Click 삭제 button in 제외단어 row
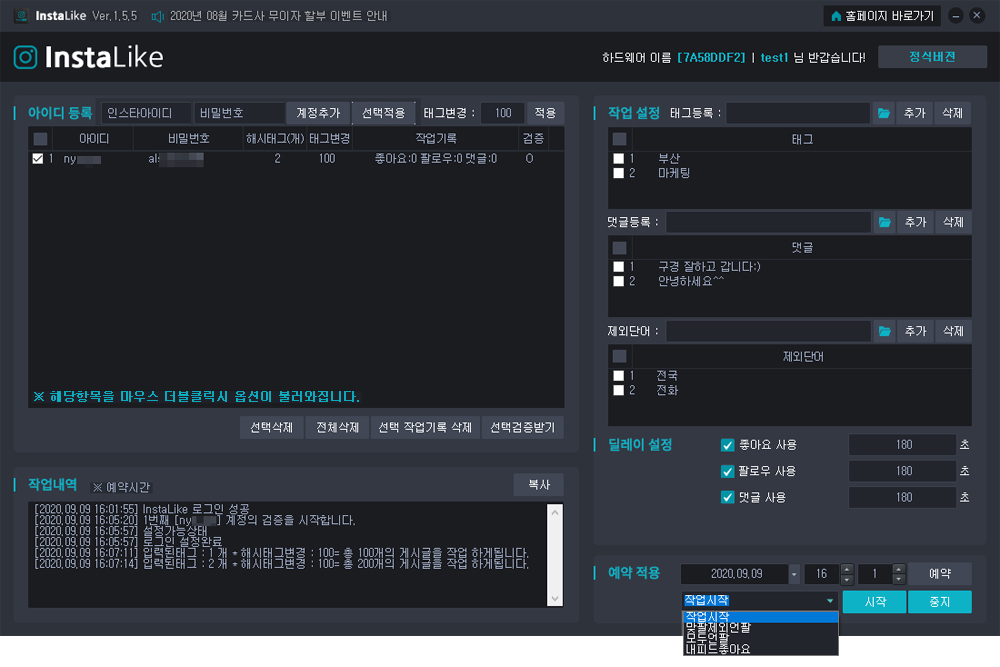Screen dimensions: 1000x667 click(x=953, y=331)
